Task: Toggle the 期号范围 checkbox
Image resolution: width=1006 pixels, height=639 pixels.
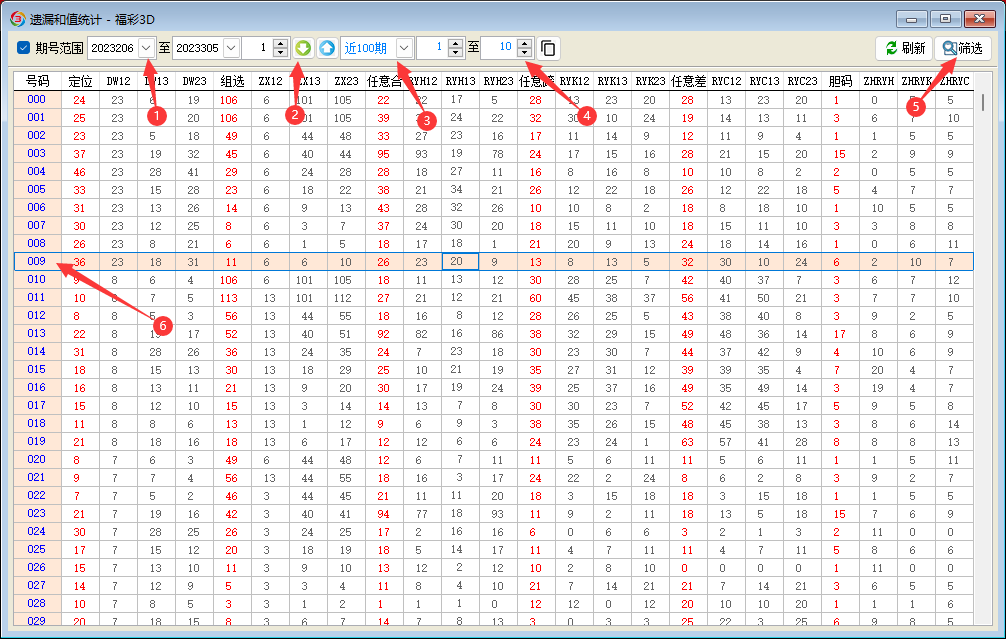Action: pos(23,48)
